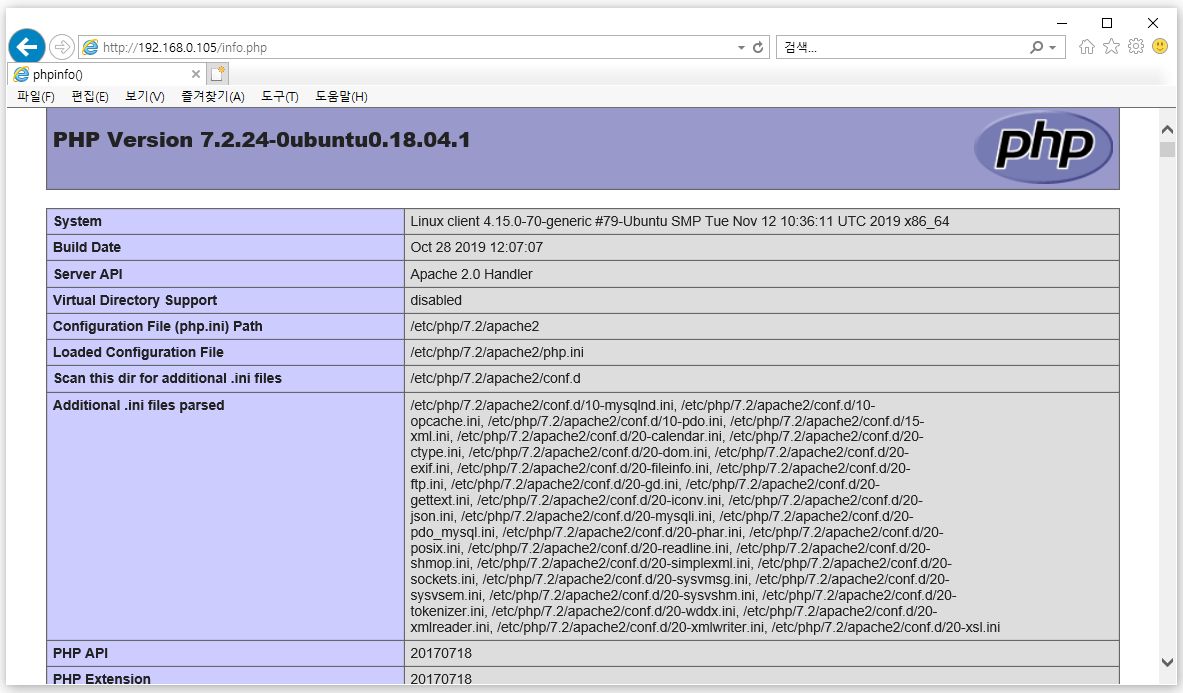This screenshot has width=1183, height=693.
Task: Close the browser window
Action: pyautogui.click(x=1153, y=23)
